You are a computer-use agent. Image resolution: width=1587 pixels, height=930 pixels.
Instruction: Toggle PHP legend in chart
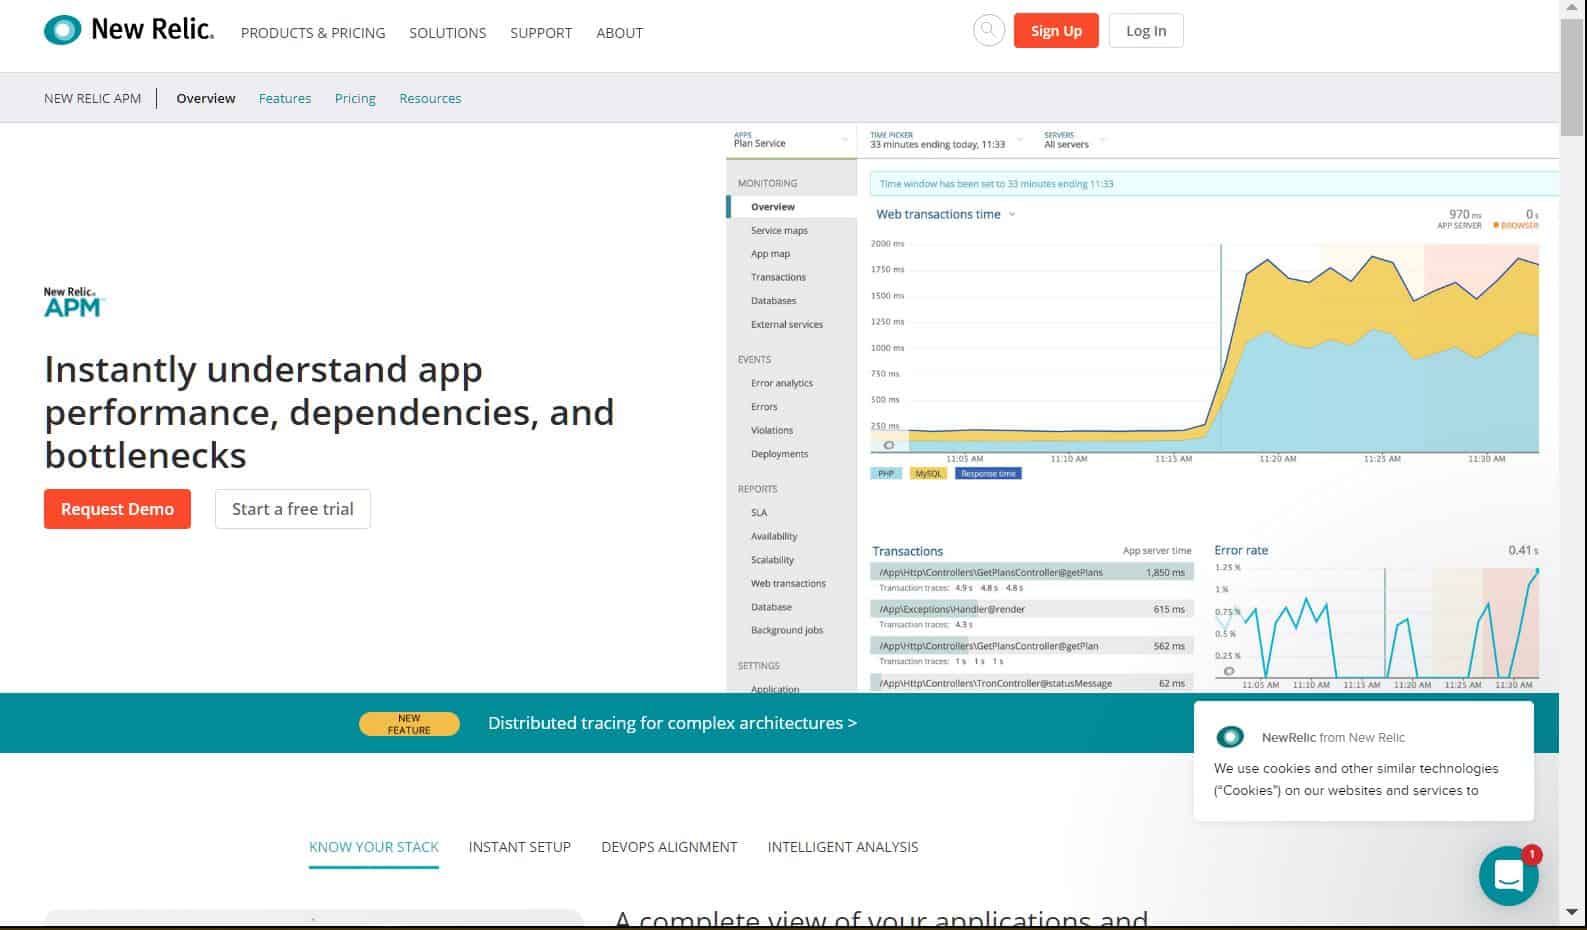[886, 473]
